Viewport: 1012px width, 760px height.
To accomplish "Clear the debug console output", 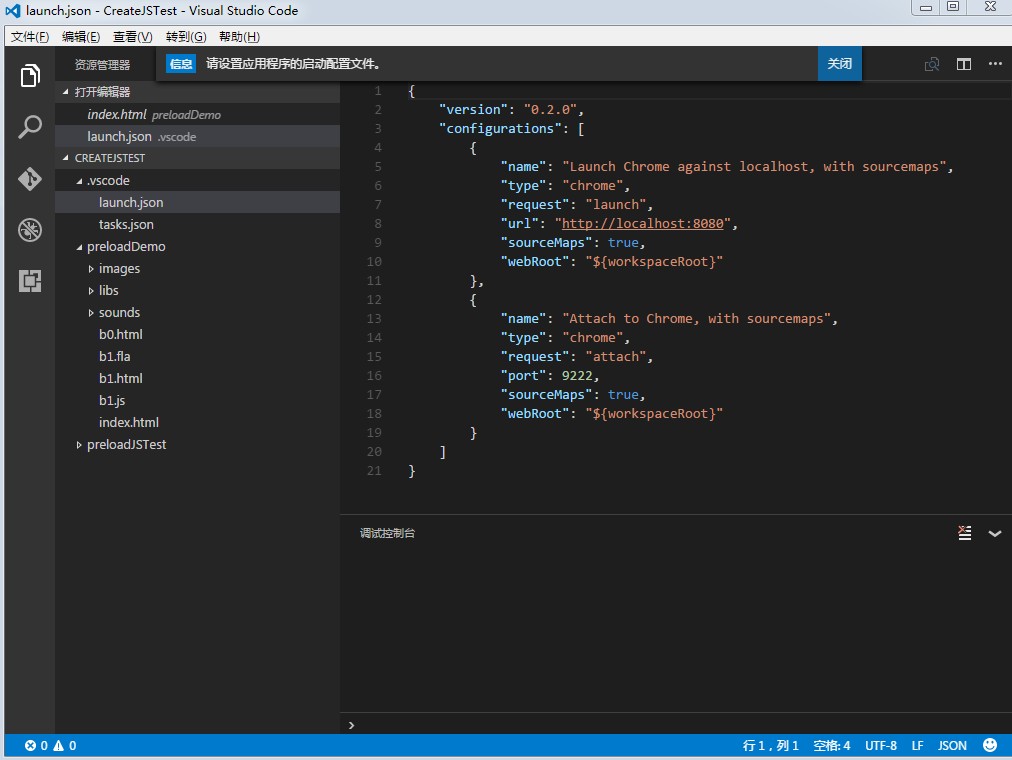I will coord(964,533).
